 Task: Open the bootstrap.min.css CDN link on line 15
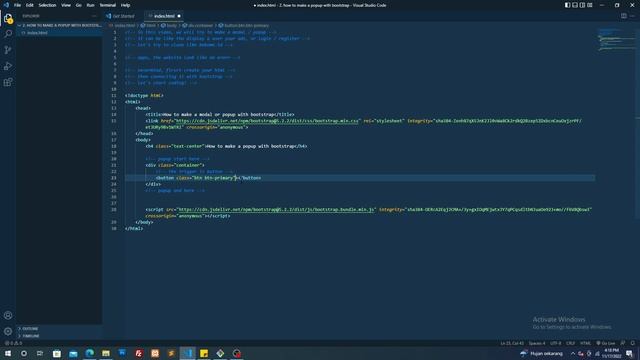coord(267,121)
